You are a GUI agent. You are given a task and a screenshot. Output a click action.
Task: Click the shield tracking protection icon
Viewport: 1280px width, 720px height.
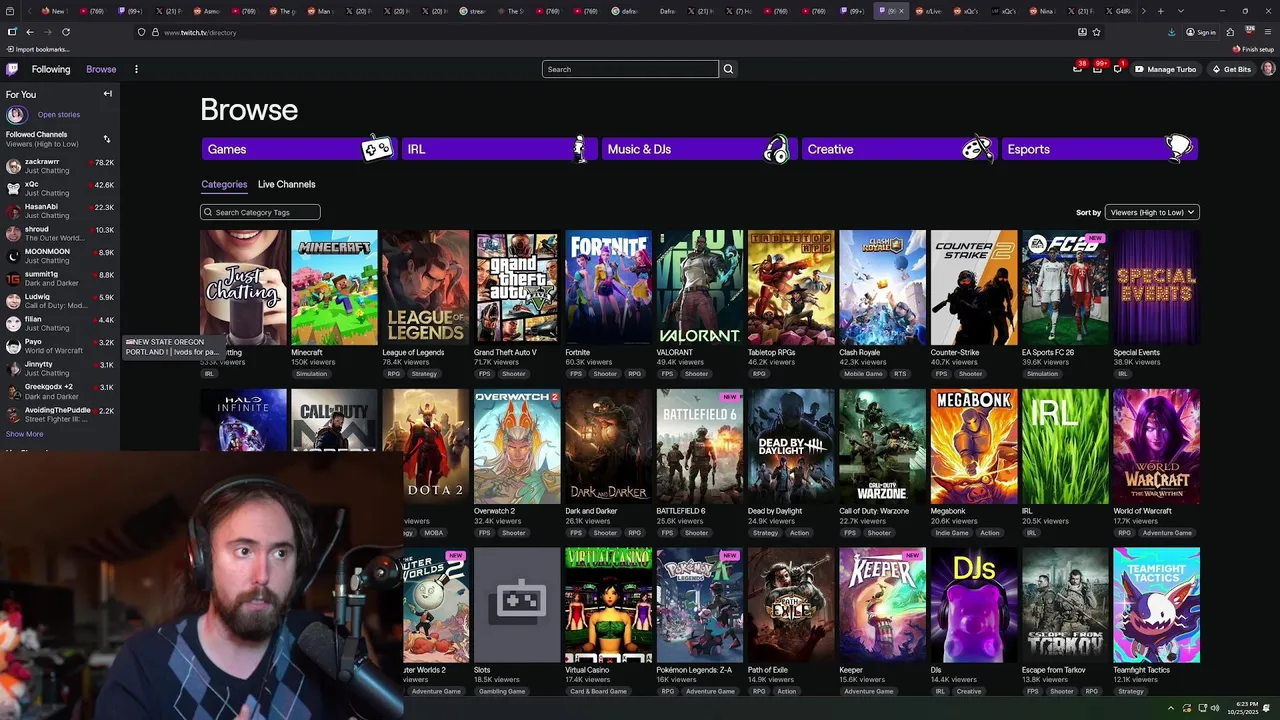tap(142, 32)
